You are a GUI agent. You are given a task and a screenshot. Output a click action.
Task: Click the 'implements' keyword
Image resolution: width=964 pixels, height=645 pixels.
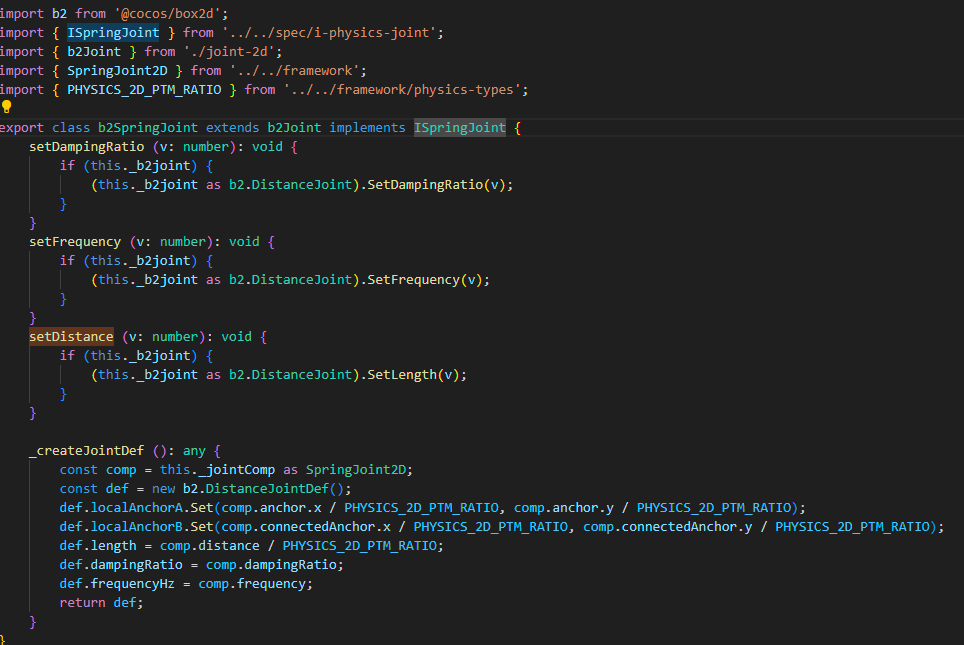[367, 128]
